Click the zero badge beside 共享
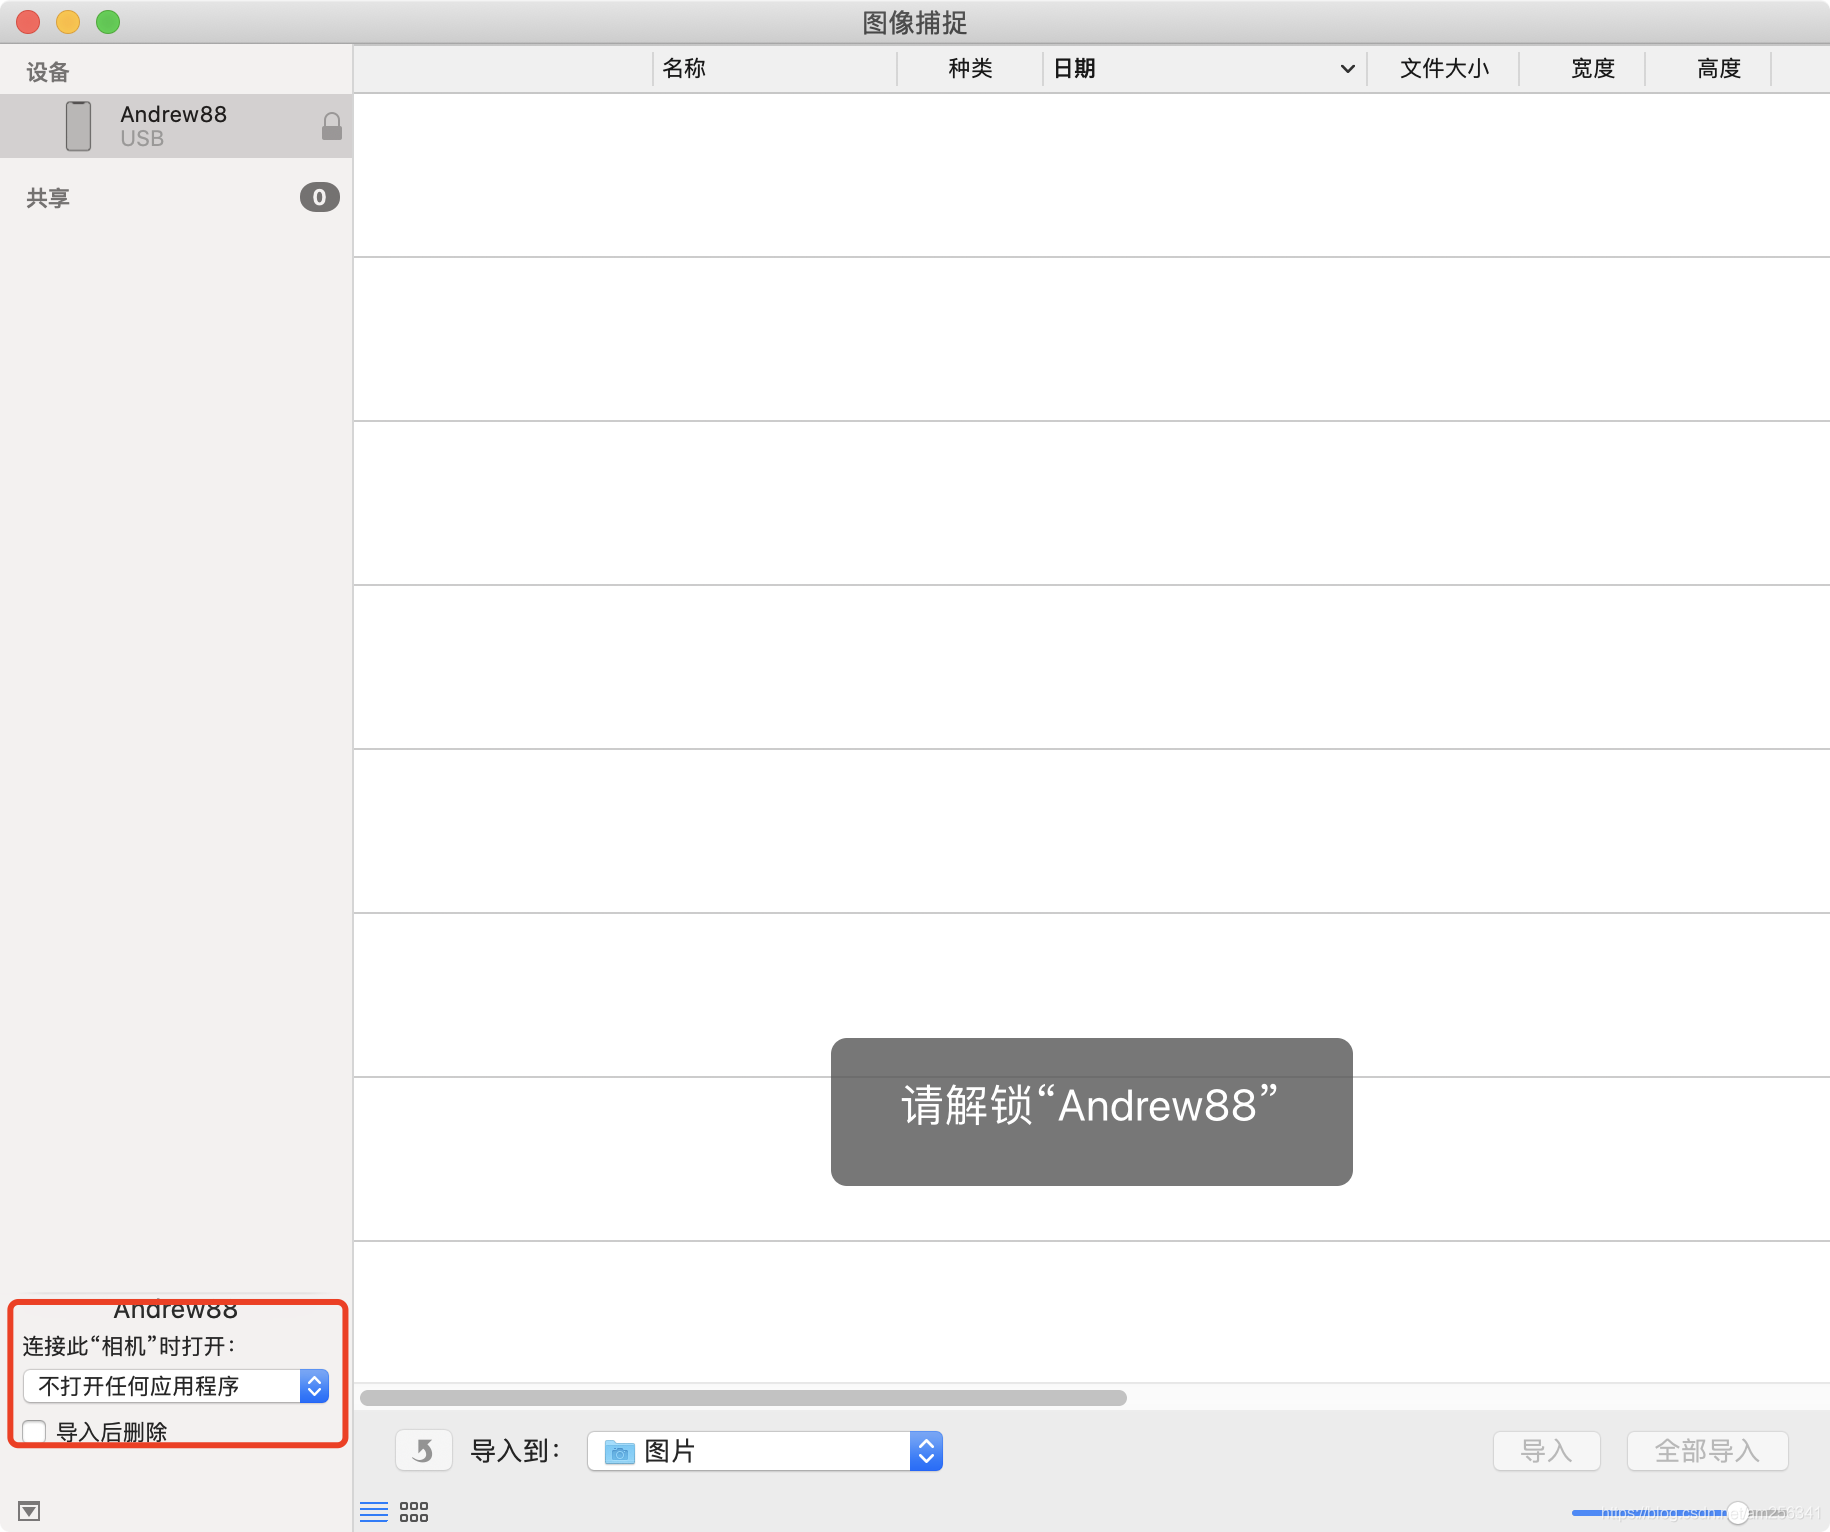1830x1532 pixels. (x=319, y=197)
